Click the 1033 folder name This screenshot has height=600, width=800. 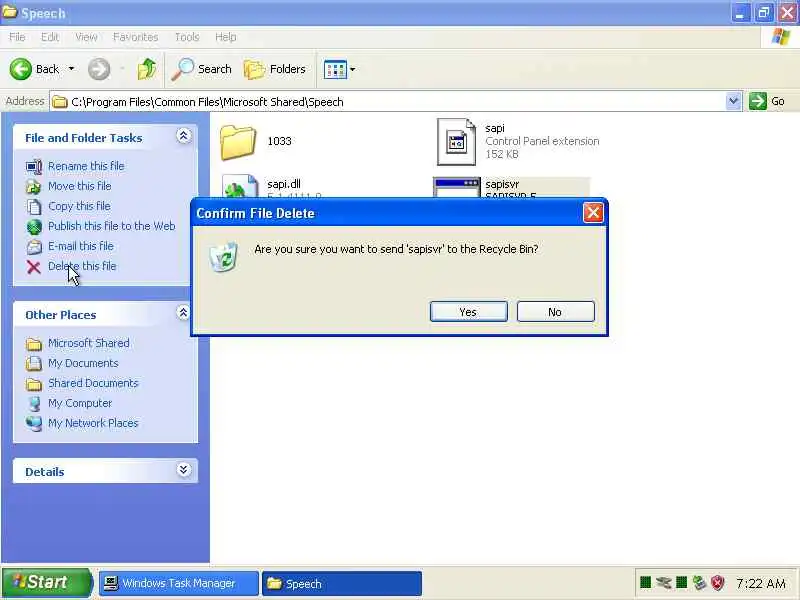(x=279, y=141)
